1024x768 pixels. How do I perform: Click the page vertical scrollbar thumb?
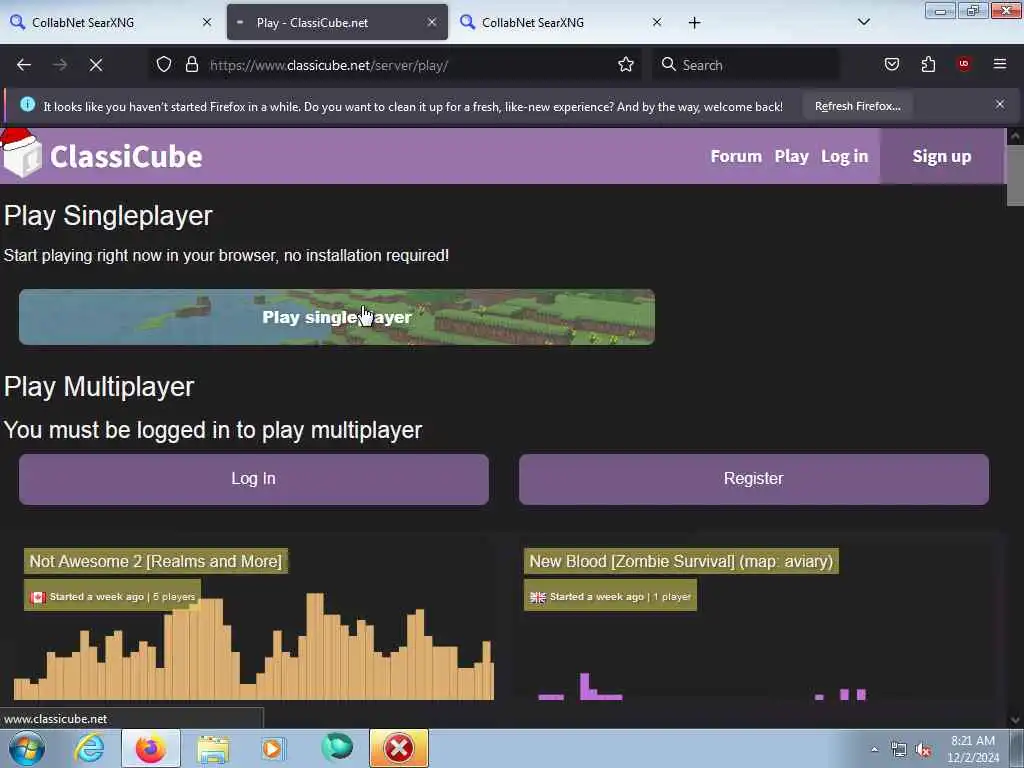pos(1014,175)
